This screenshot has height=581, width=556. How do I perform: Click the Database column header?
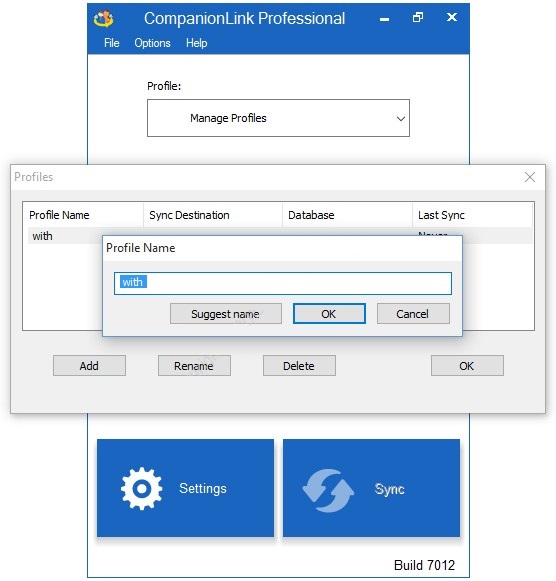[x=347, y=215]
